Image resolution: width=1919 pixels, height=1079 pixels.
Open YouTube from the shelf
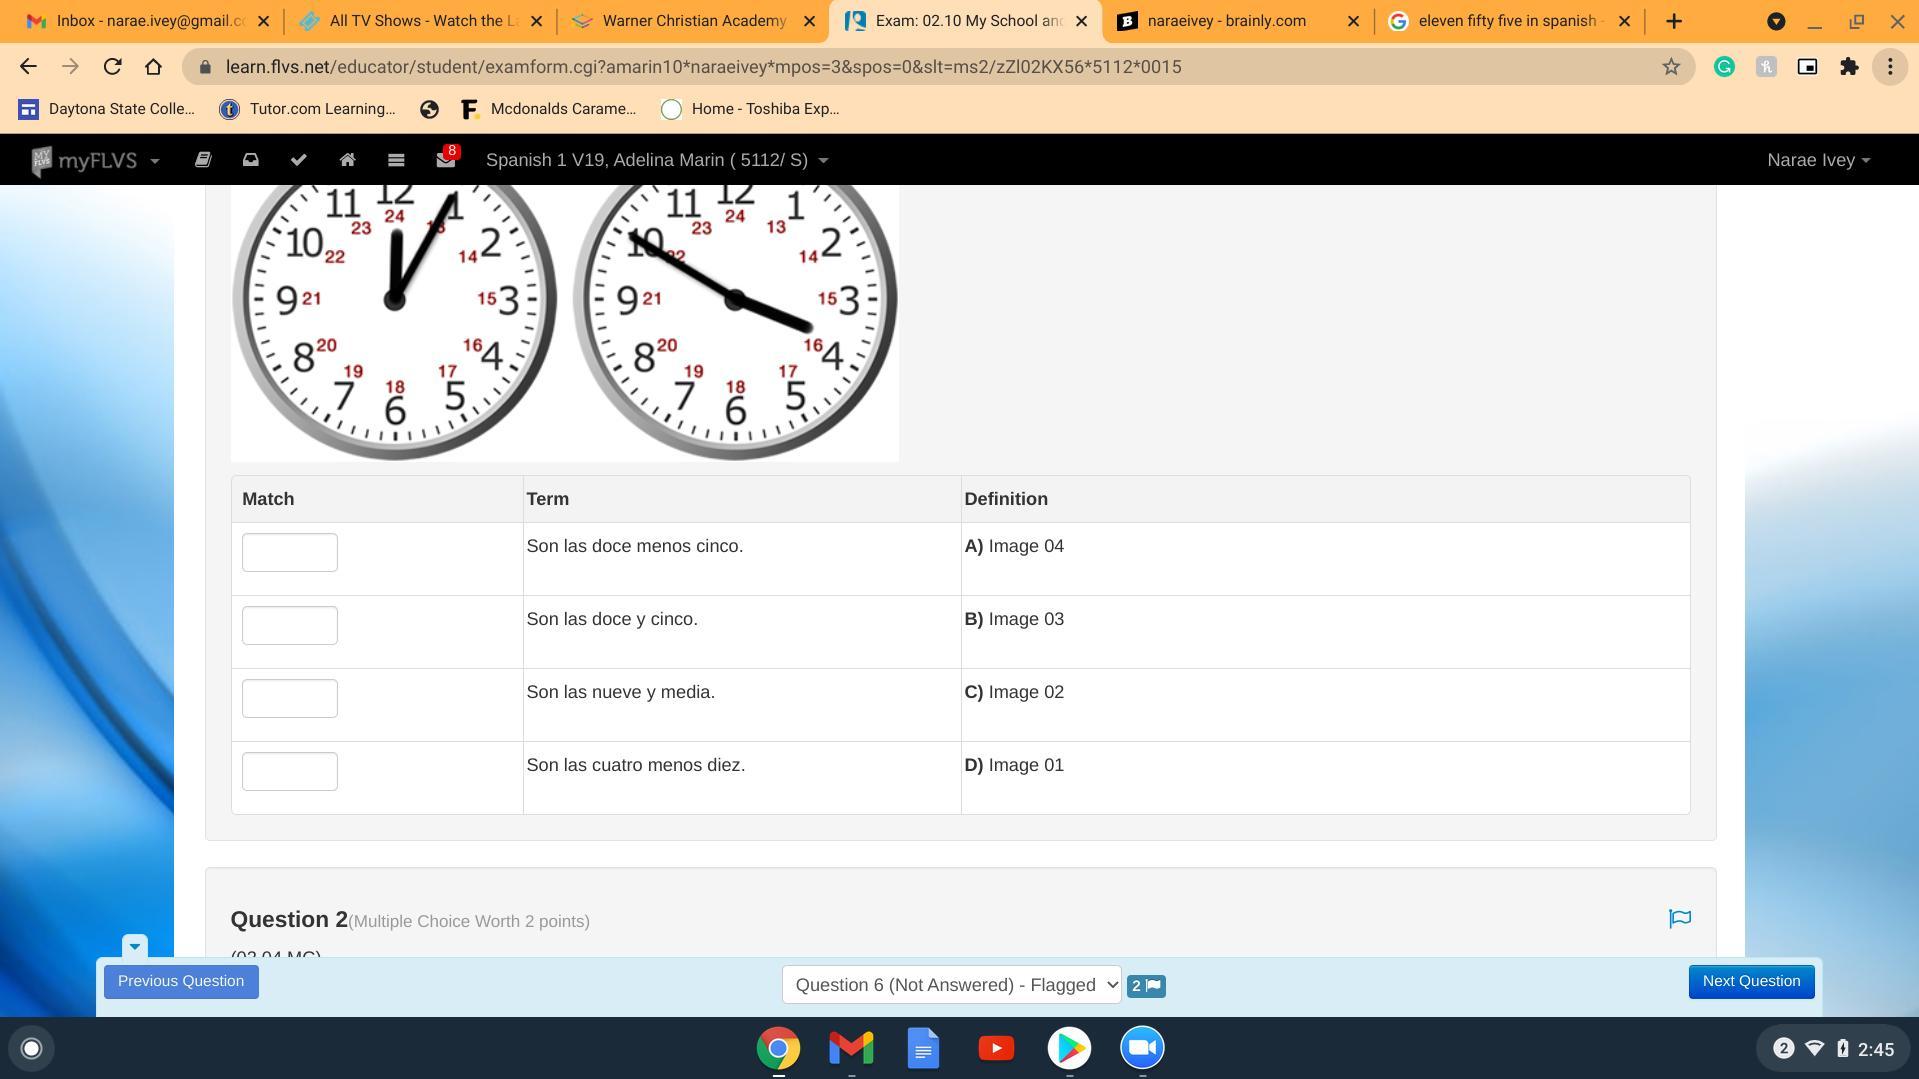(996, 1048)
